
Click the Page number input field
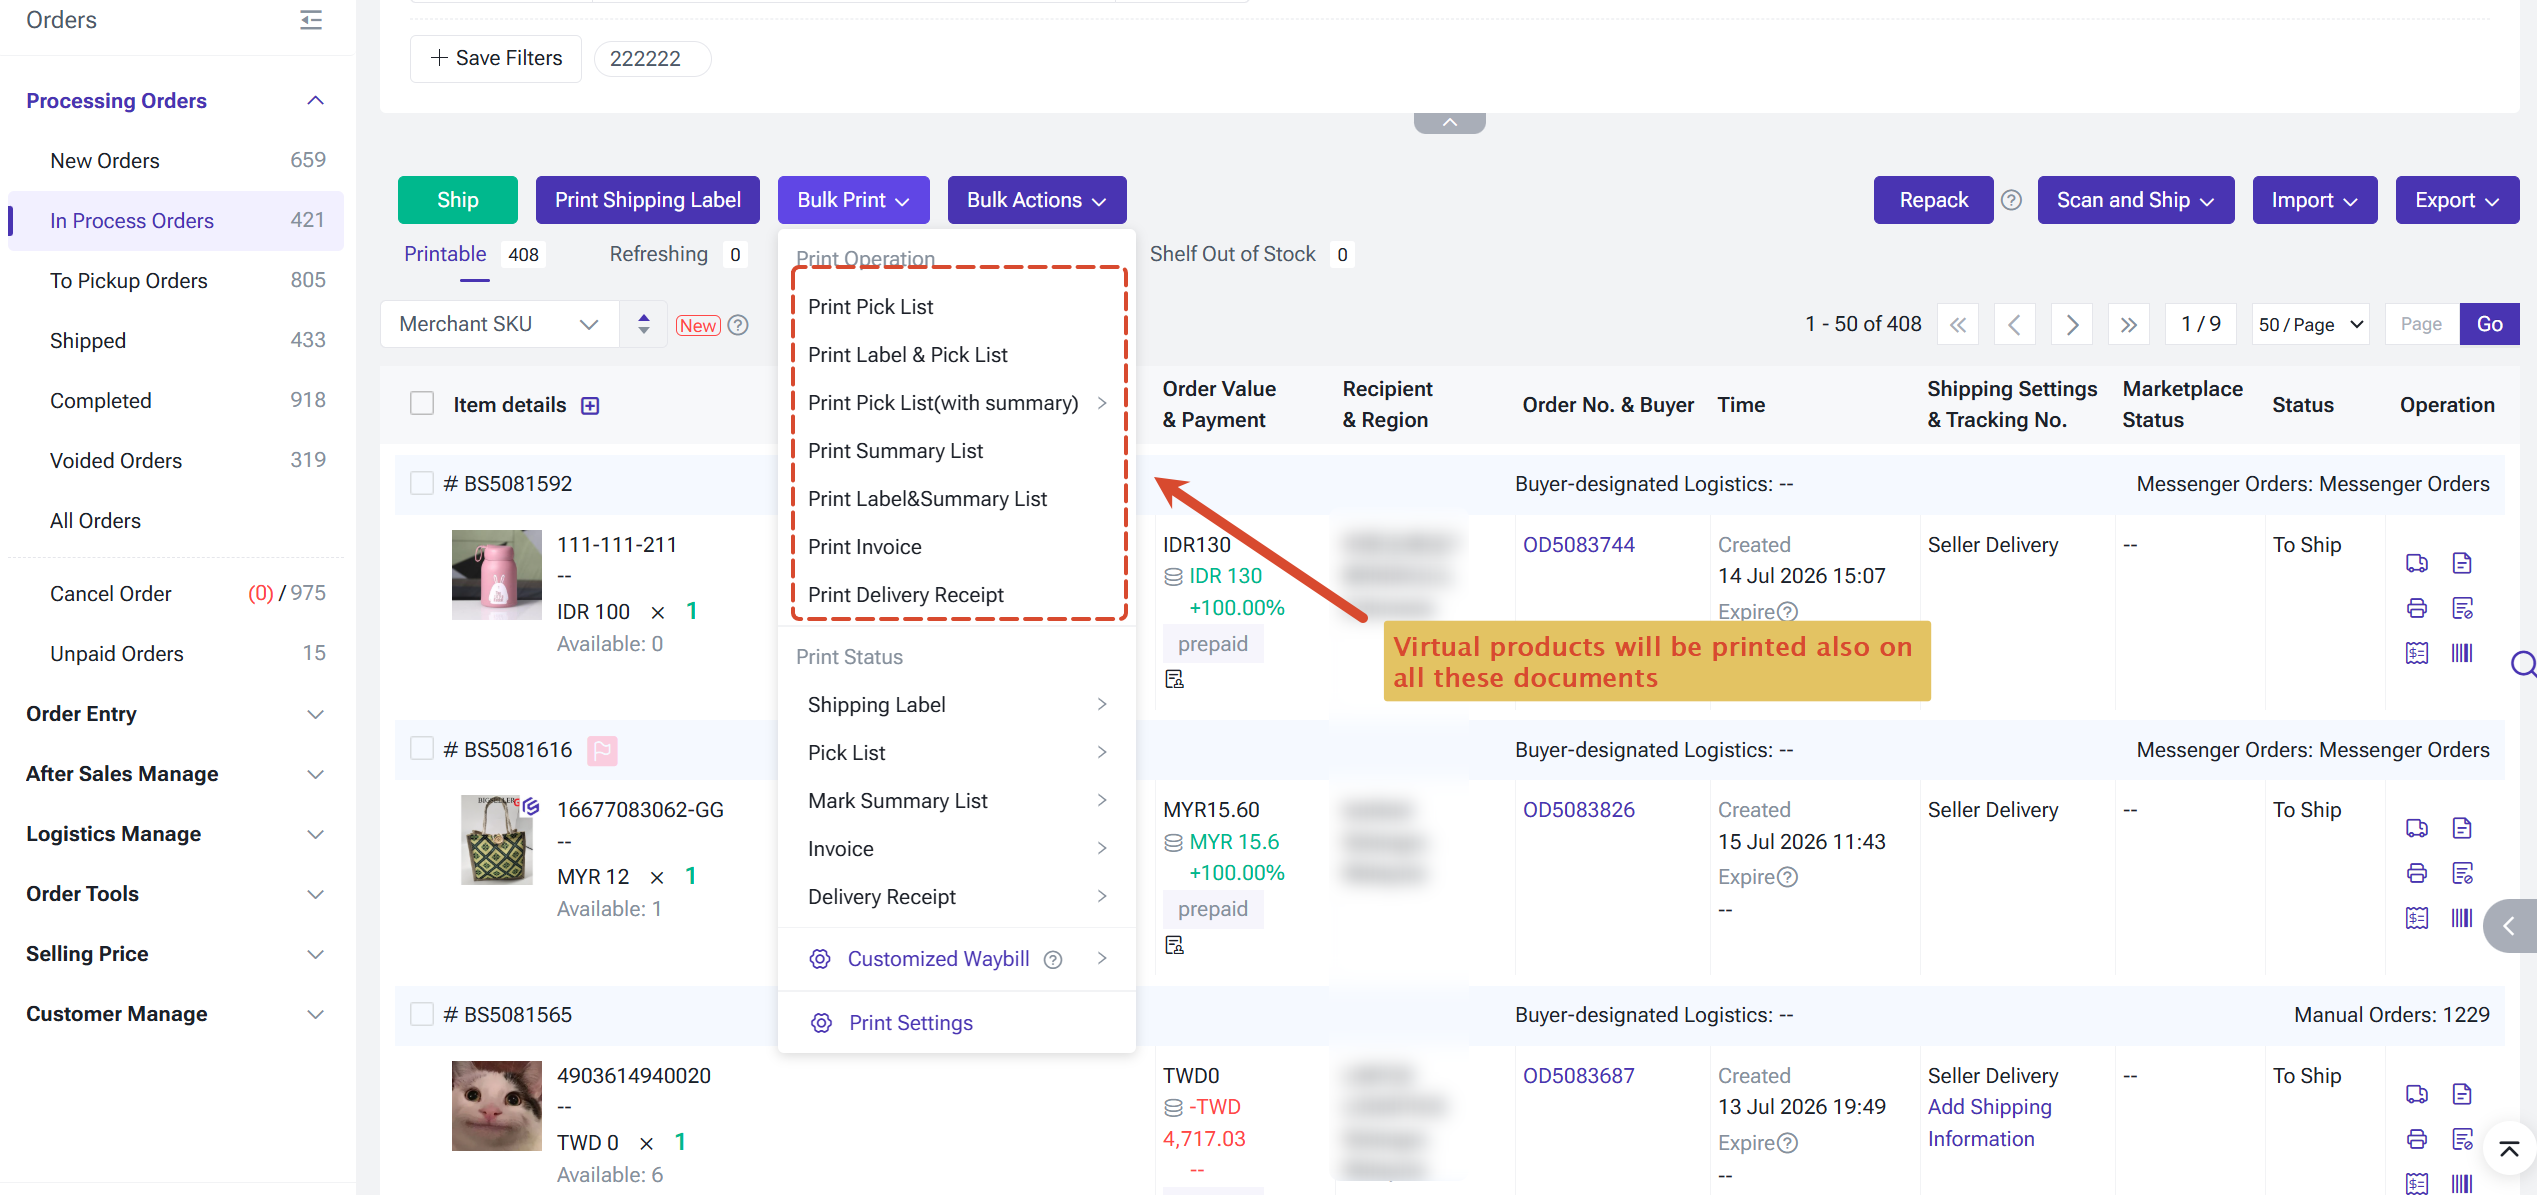point(2421,324)
